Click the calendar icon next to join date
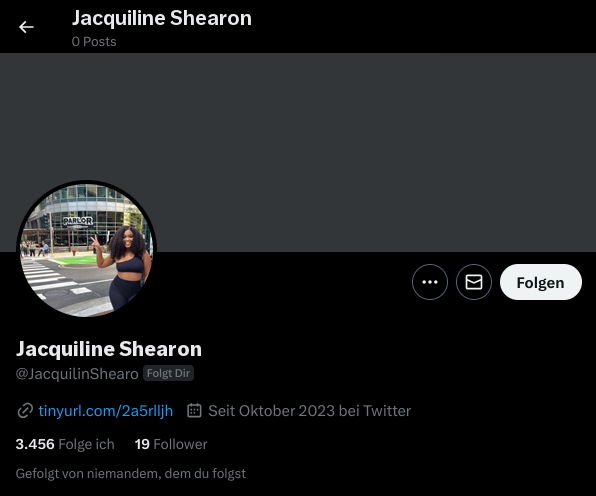This screenshot has height=496, width=596. (194, 410)
